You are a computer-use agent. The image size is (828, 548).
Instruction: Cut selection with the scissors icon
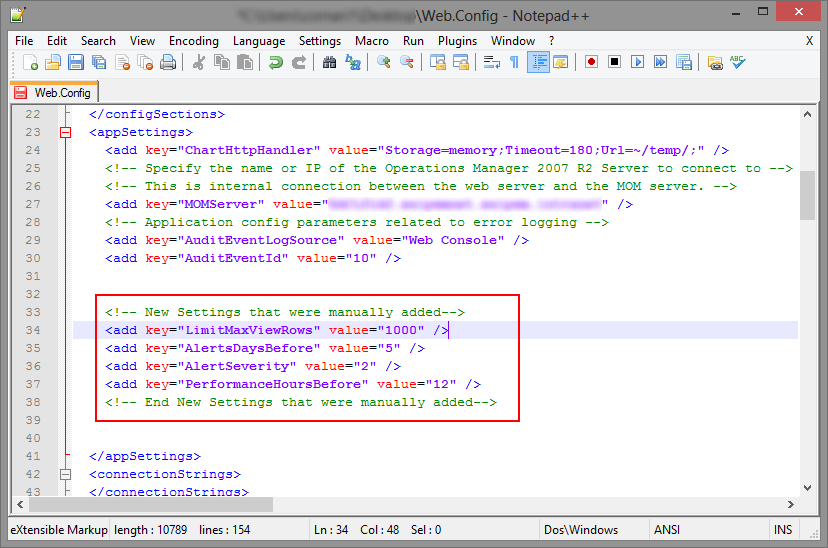point(199,62)
